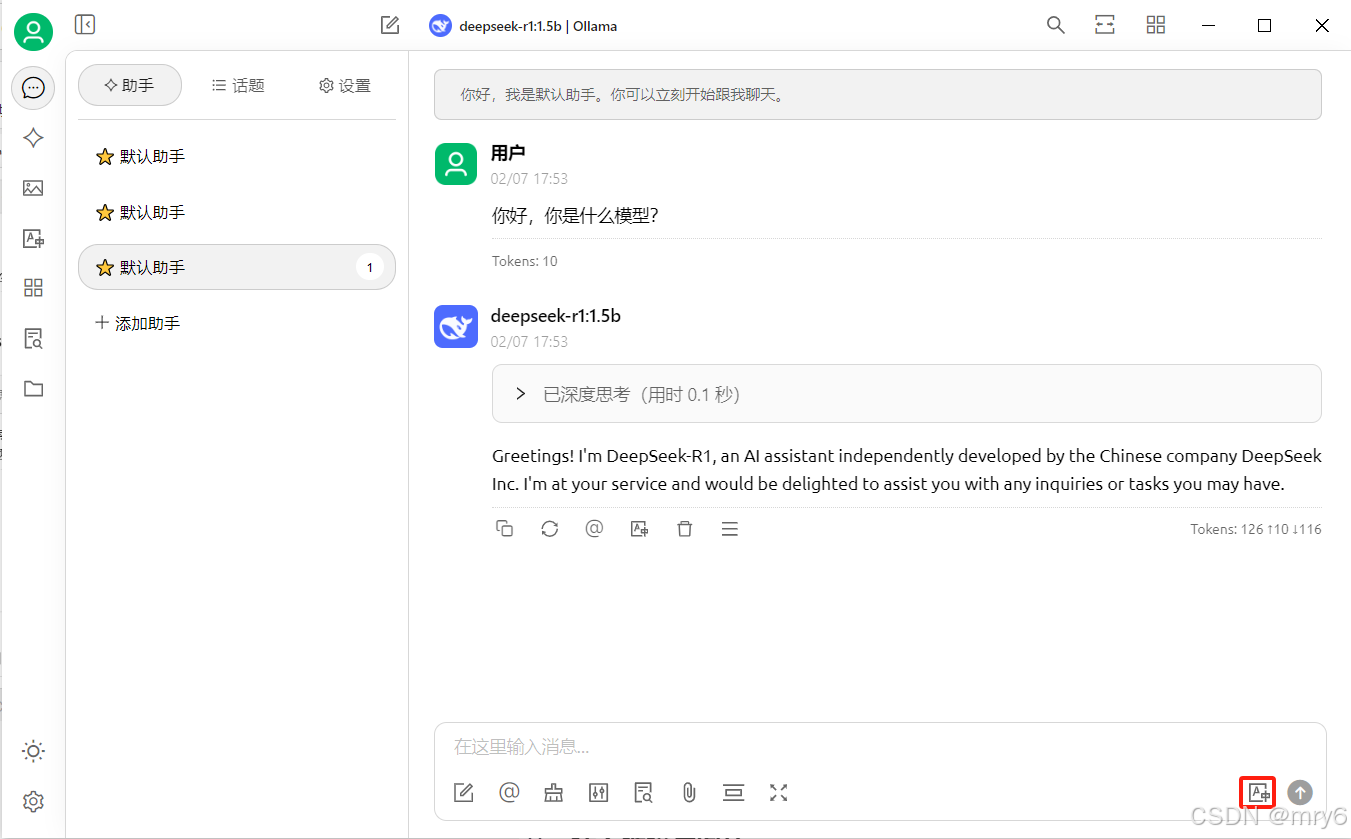Switch to the 设置 tab
This screenshot has width=1351, height=839.
[x=344, y=85]
